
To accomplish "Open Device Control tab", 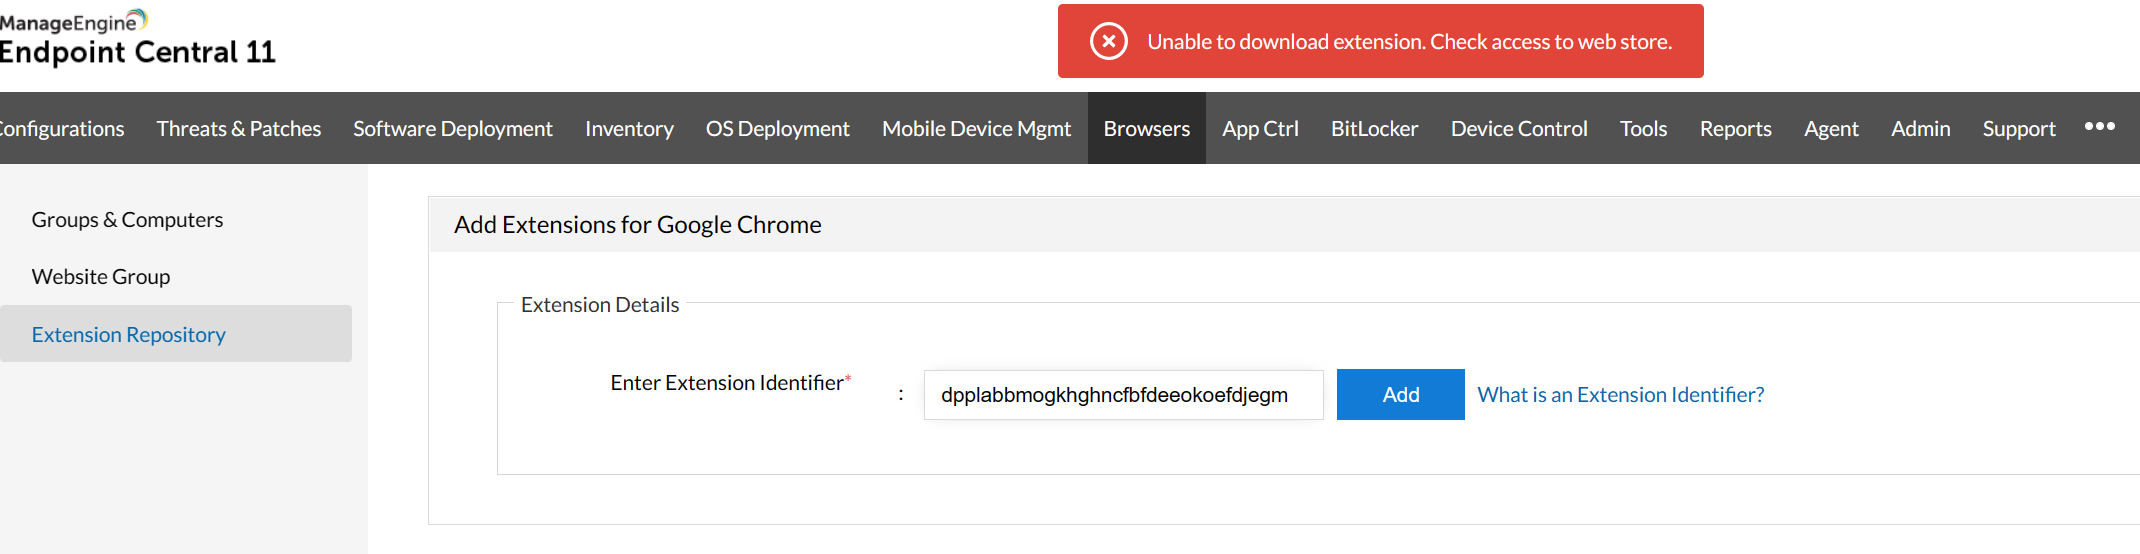I will click(x=1519, y=129).
